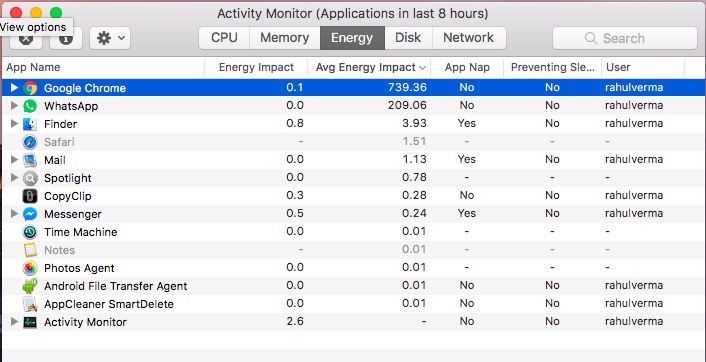Select AppCleaner SmartDelete row name
This screenshot has height=362, width=706.
[x=109, y=304]
